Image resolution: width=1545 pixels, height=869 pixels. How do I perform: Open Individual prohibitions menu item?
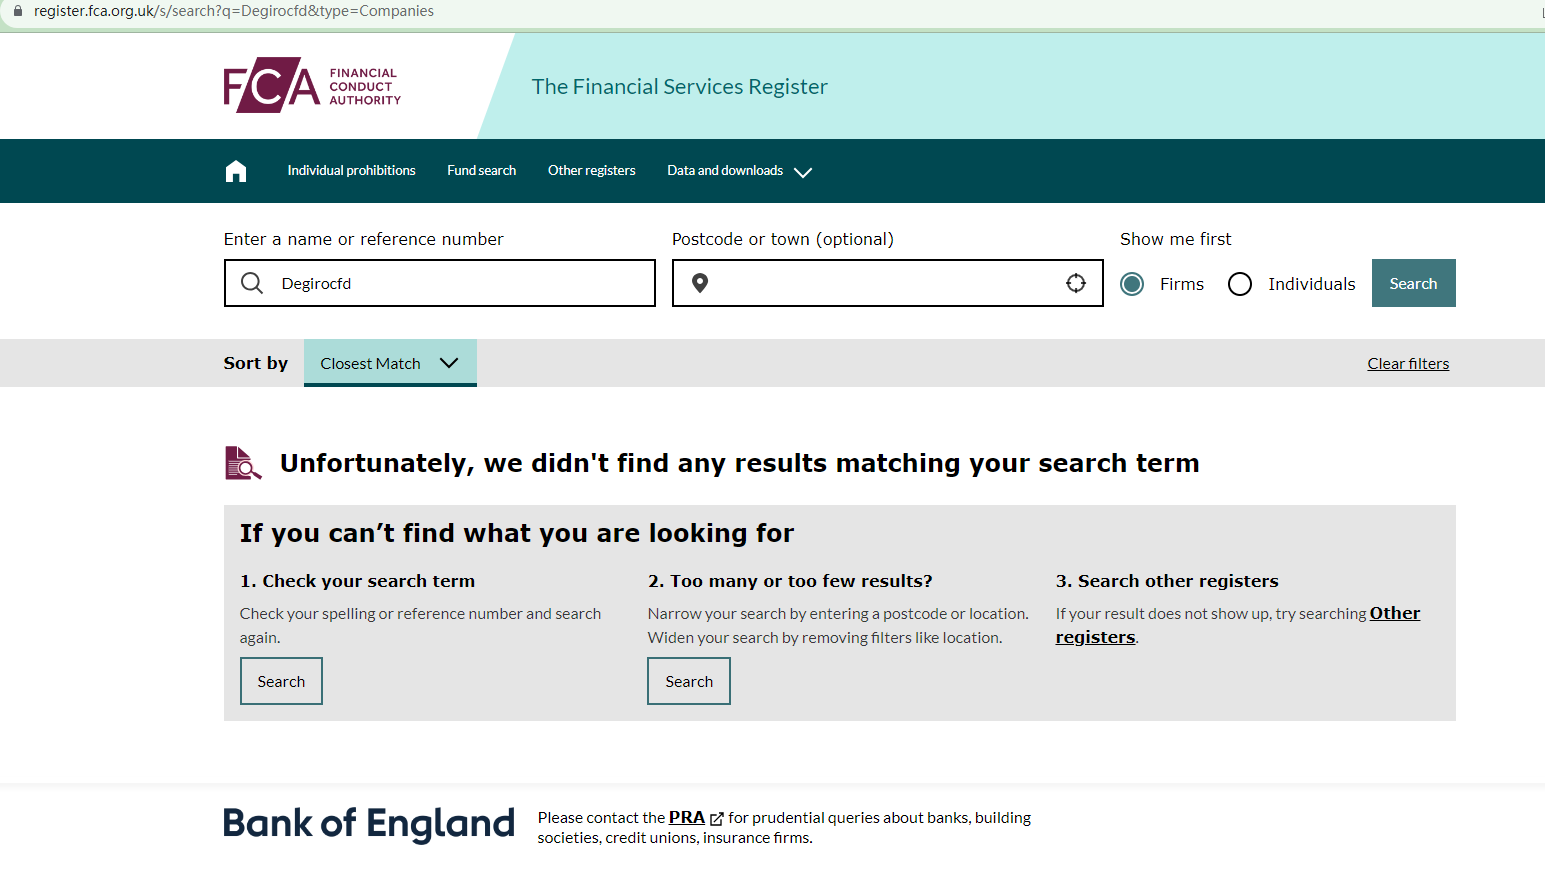pos(351,171)
